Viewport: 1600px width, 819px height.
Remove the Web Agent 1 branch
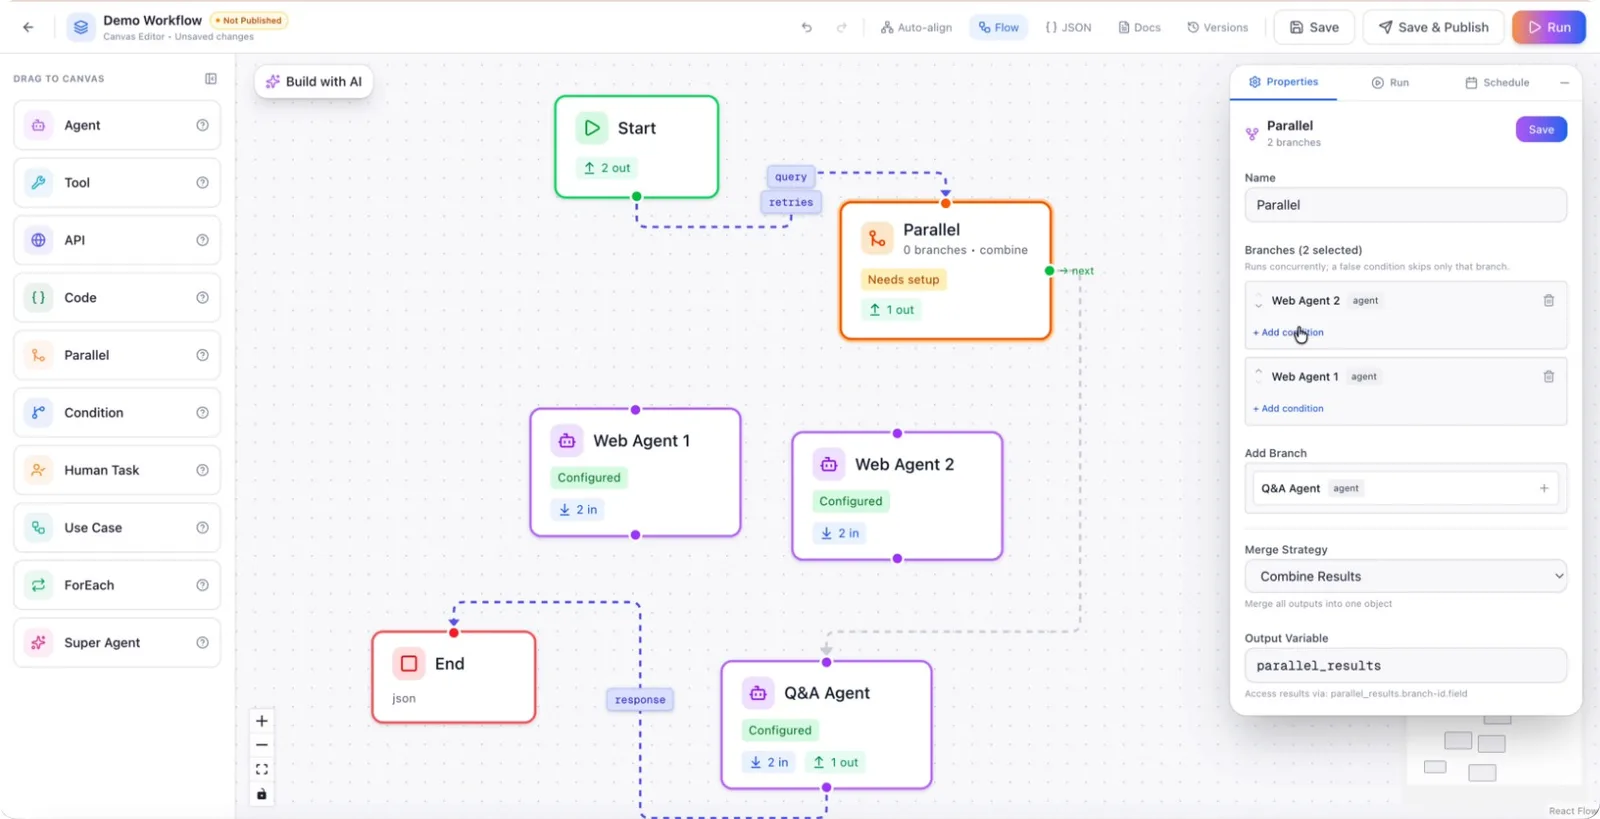(x=1549, y=377)
